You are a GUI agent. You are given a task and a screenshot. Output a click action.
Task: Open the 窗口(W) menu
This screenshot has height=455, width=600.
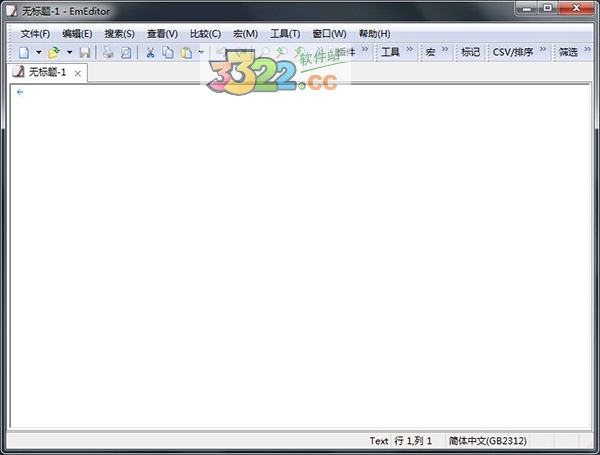[329, 34]
